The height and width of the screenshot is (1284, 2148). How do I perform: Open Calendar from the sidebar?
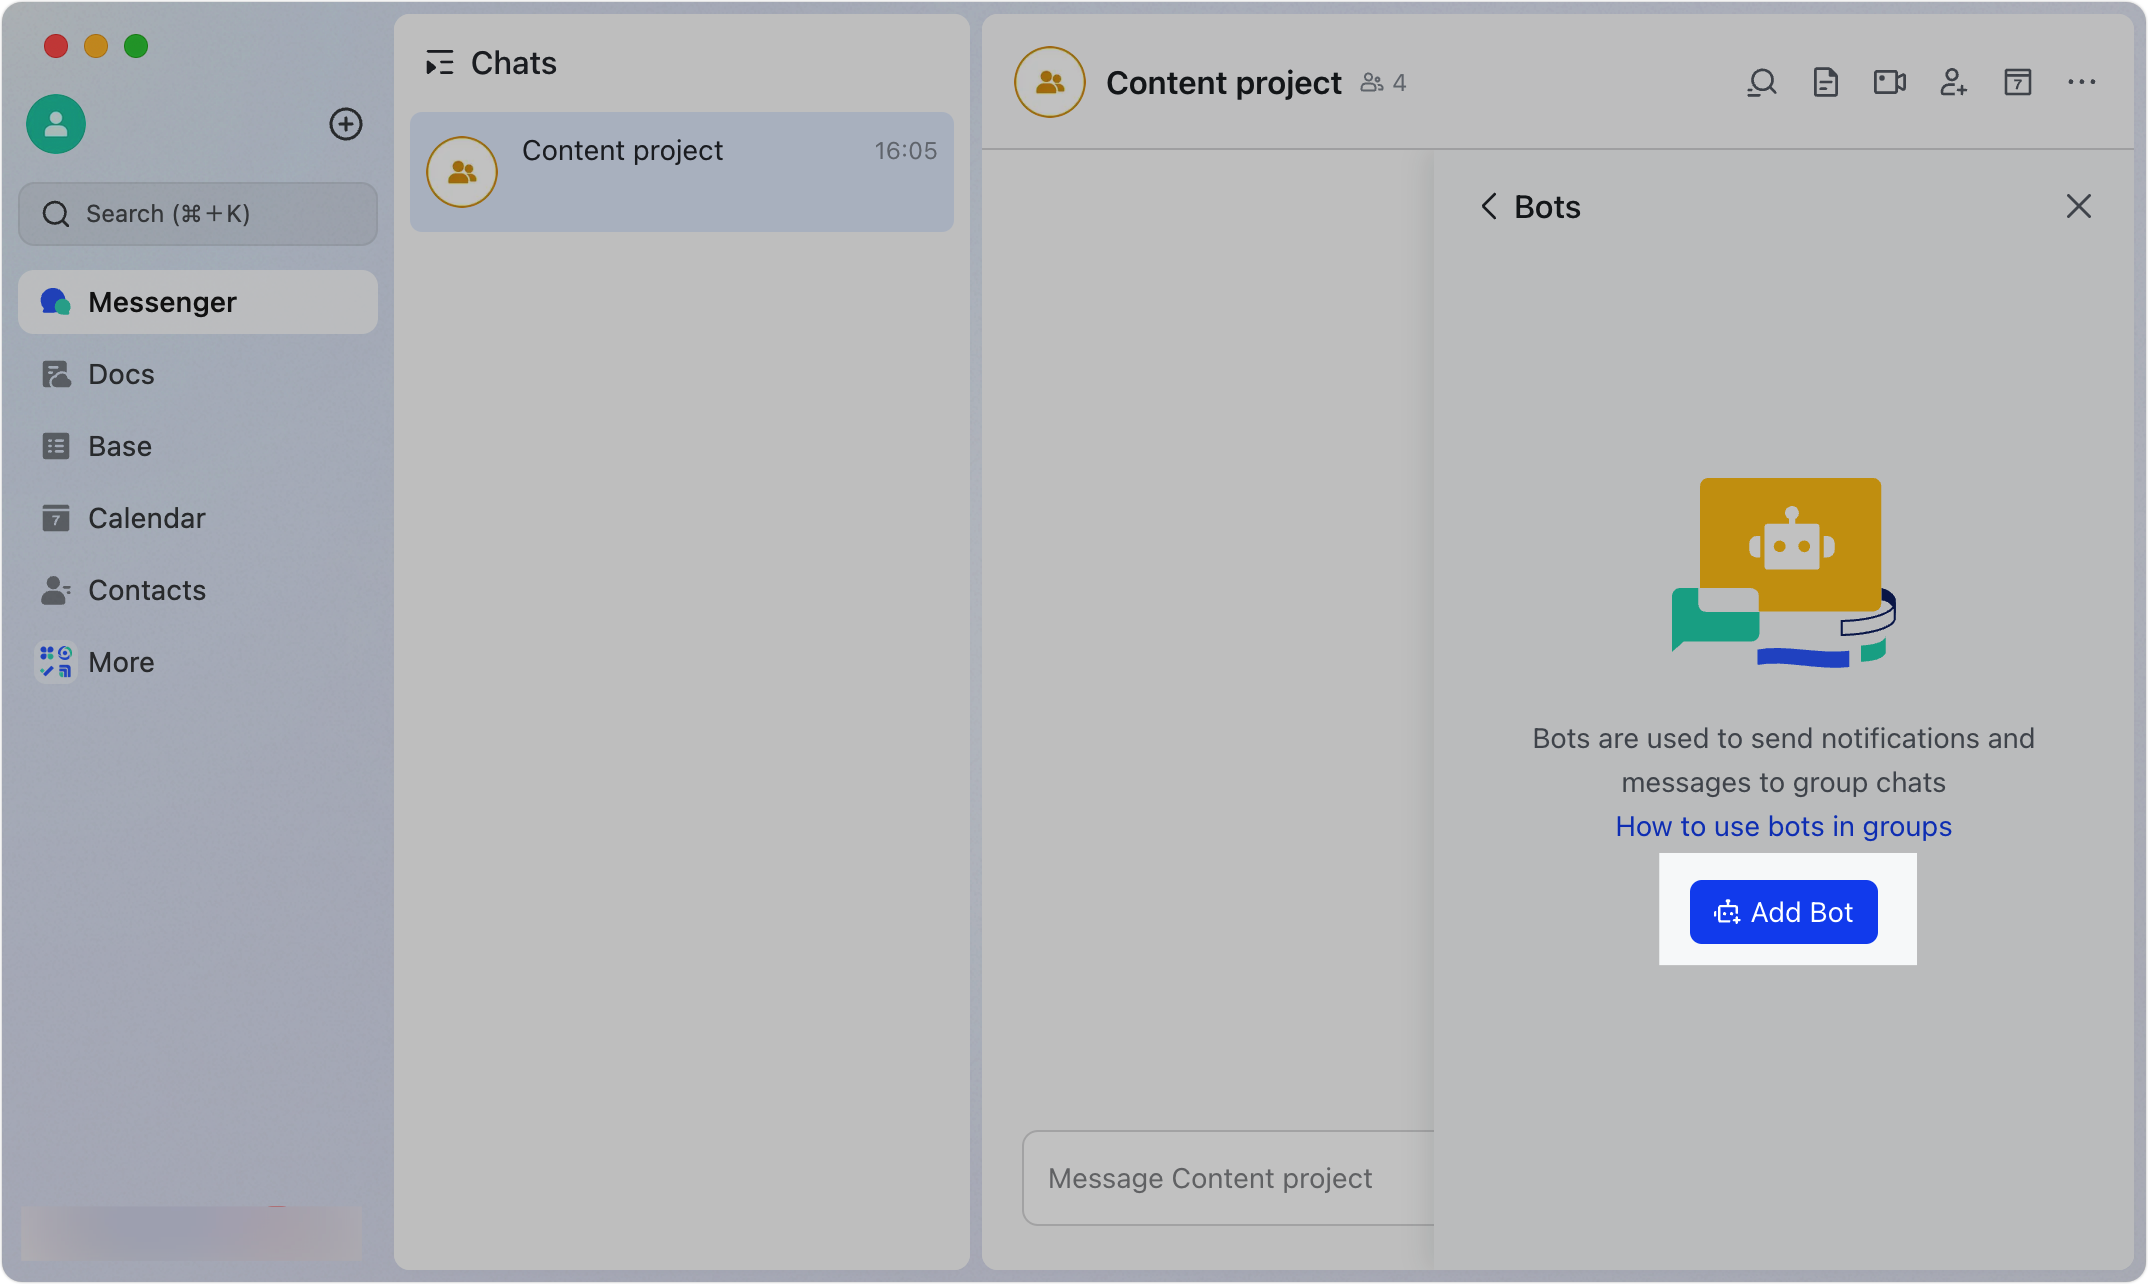tap(146, 517)
